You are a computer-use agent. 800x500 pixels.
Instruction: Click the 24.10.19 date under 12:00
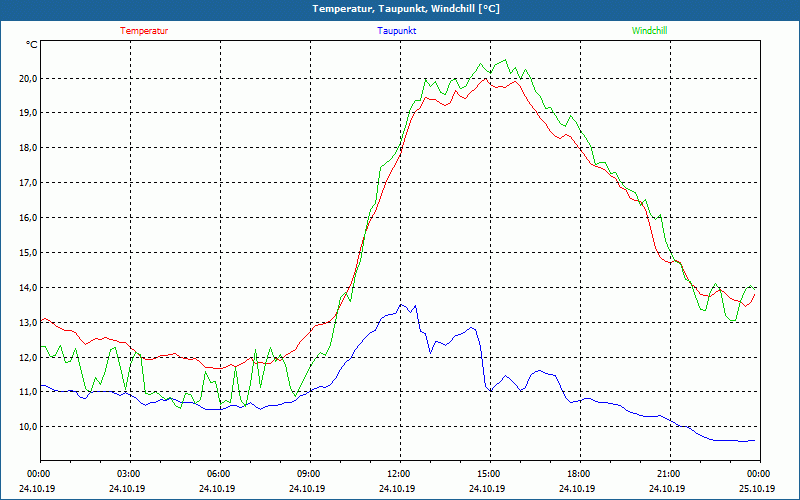click(397, 488)
